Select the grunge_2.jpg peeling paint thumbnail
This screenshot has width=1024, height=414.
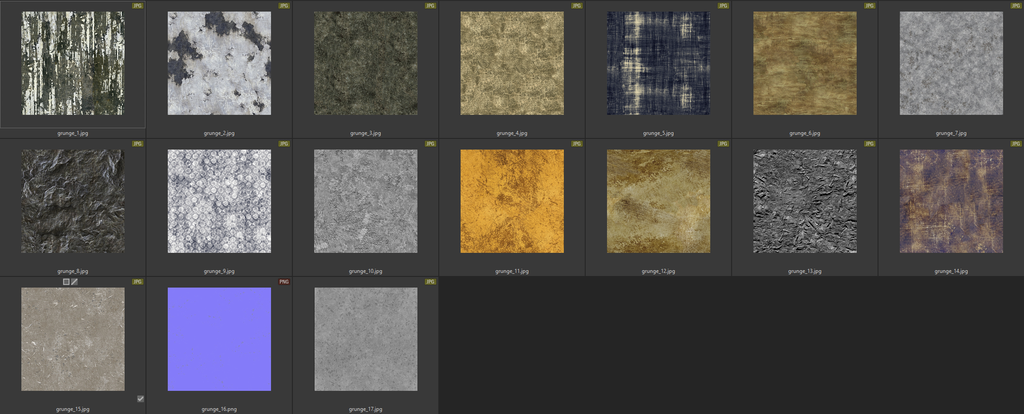(219, 63)
